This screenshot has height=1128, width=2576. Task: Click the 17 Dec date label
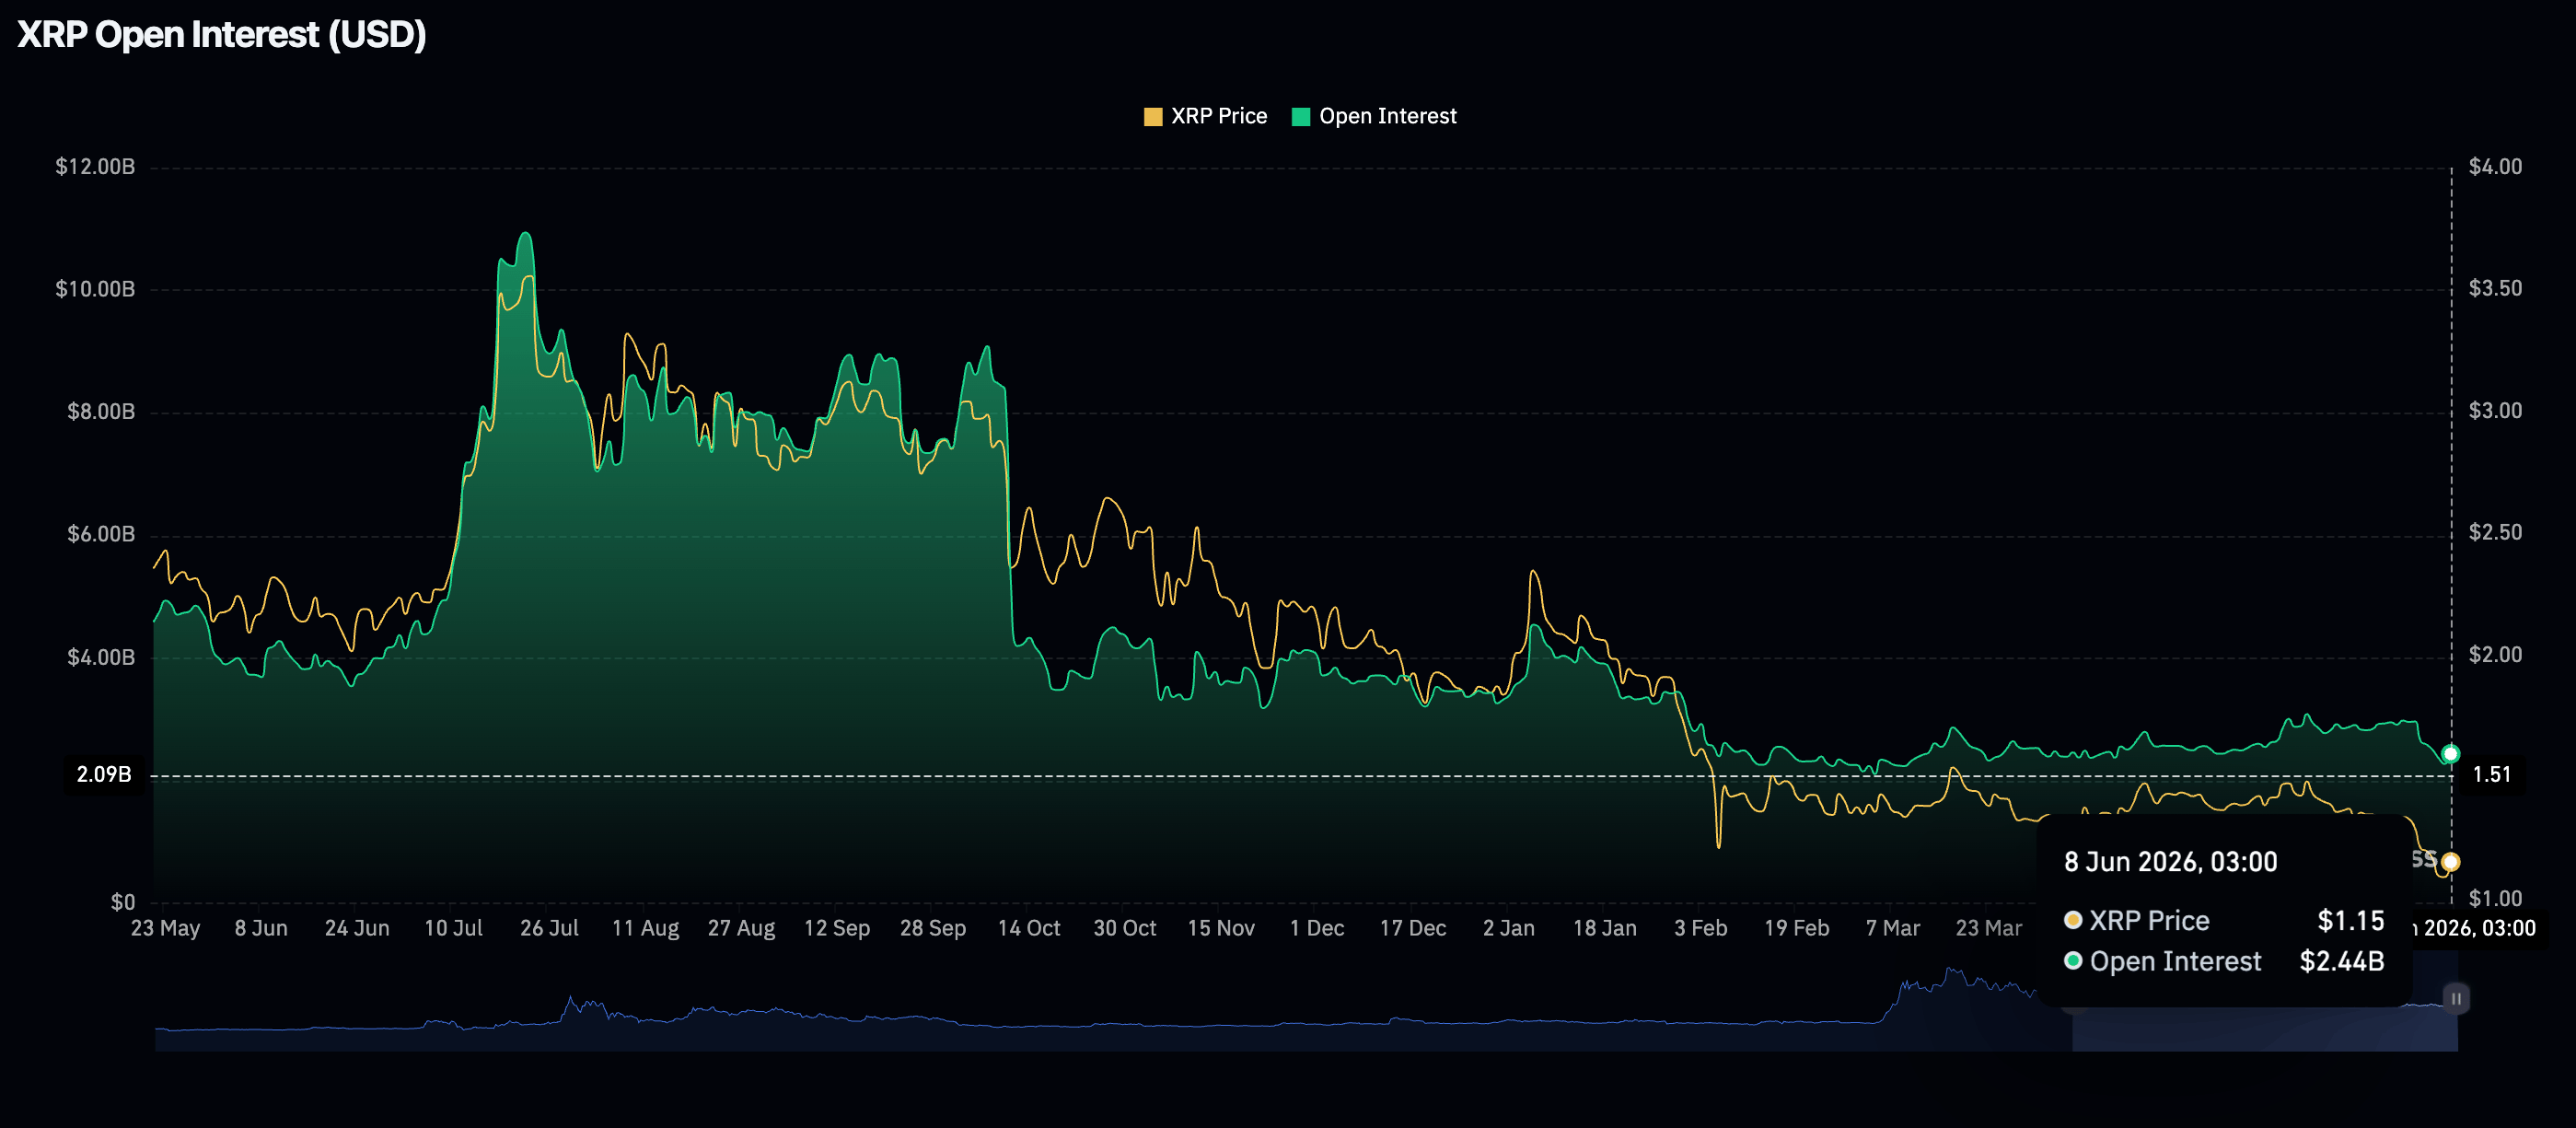coord(1413,929)
